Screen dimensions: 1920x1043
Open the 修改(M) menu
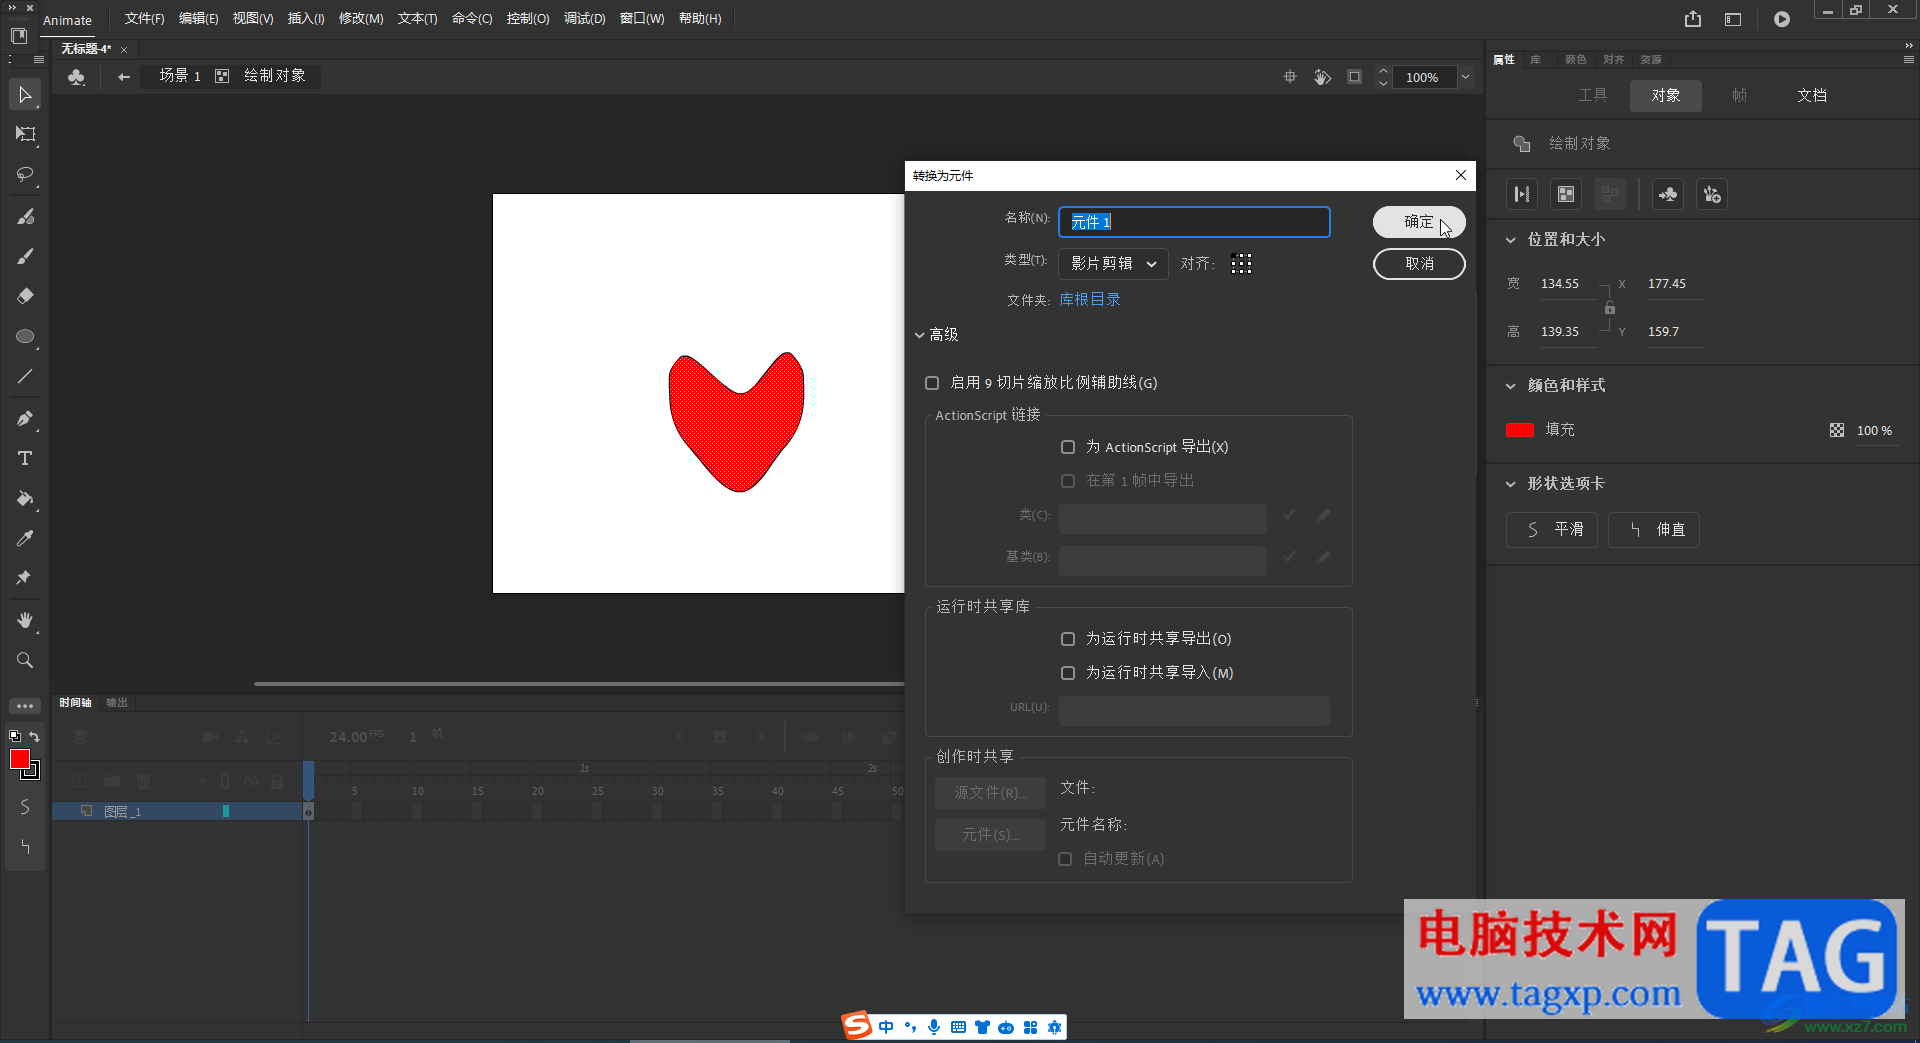(361, 19)
